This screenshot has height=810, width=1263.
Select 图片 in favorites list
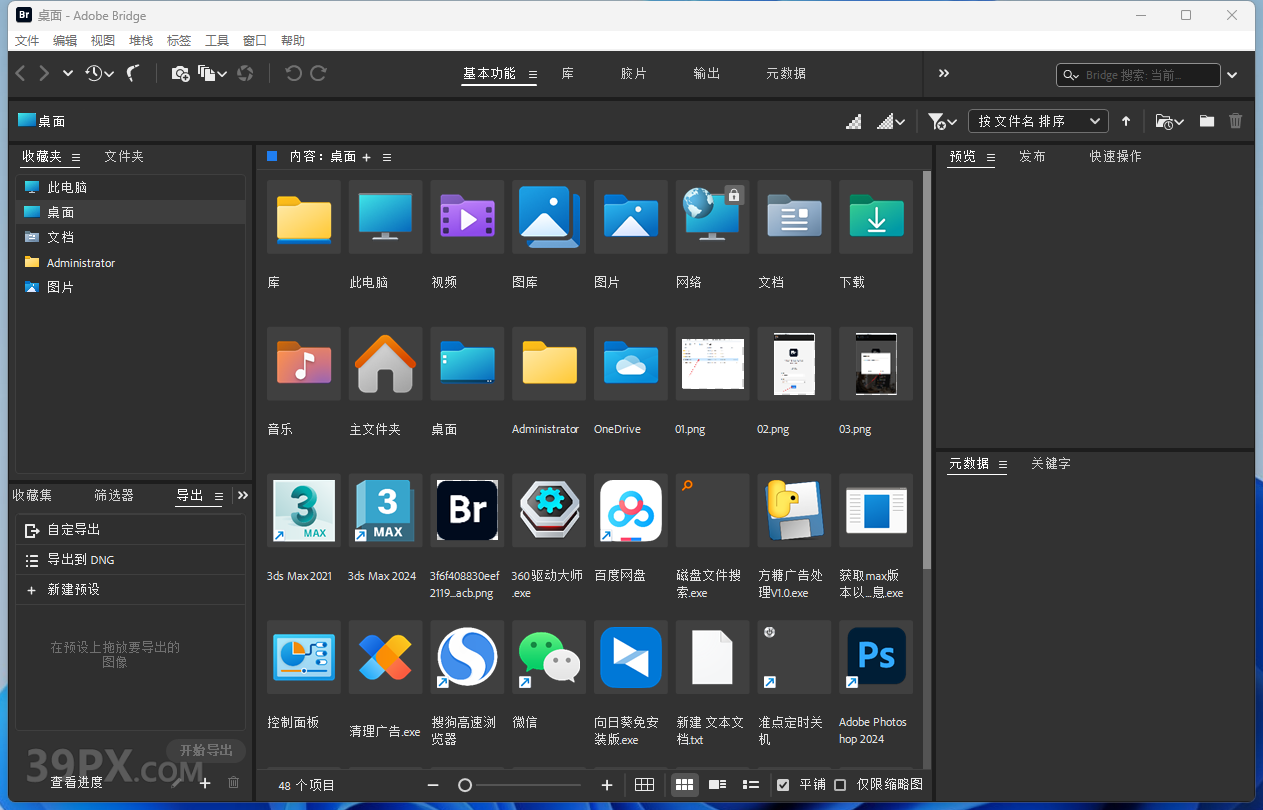click(x=131, y=287)
